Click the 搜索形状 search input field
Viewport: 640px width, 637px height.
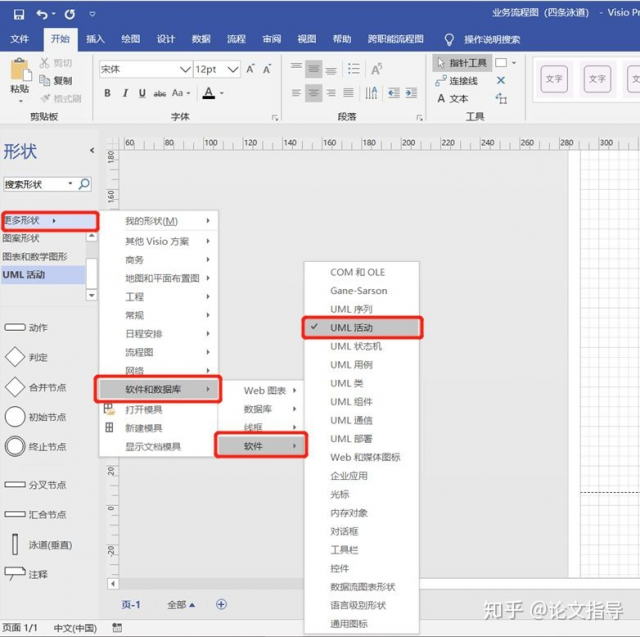pos(38,184)
